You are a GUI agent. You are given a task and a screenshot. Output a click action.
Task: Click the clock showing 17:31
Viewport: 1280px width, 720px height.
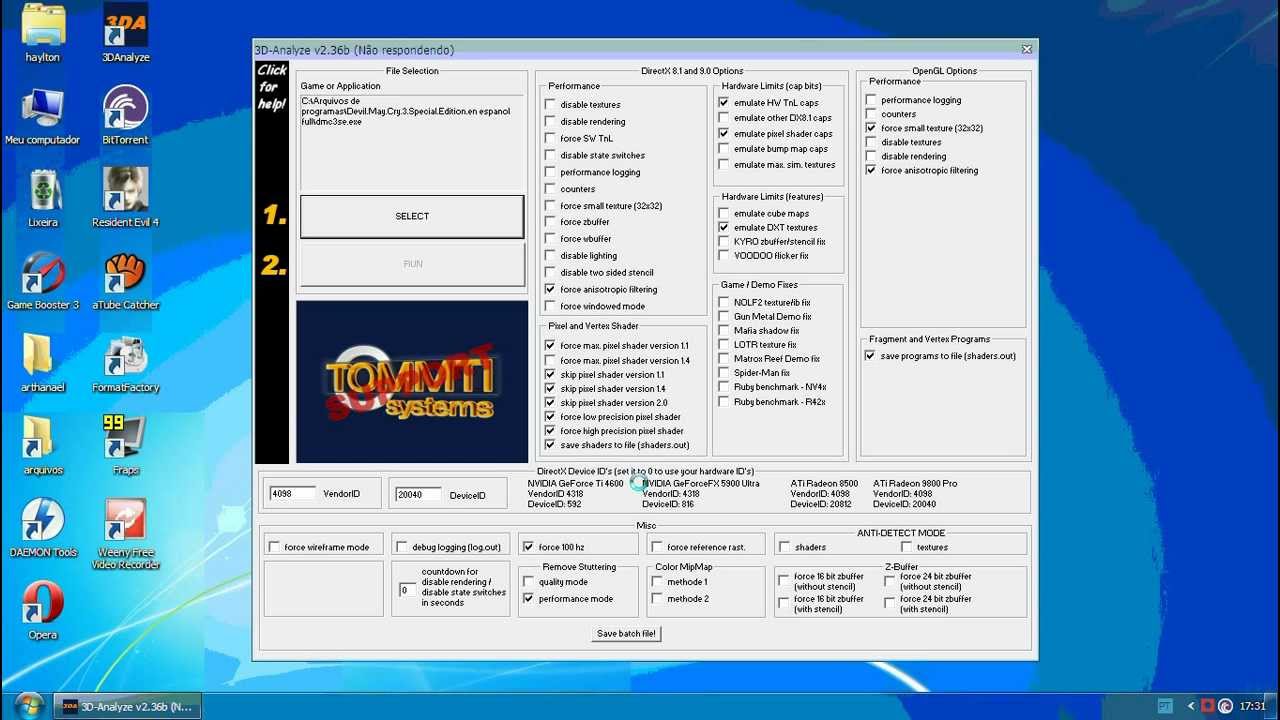1253,706
